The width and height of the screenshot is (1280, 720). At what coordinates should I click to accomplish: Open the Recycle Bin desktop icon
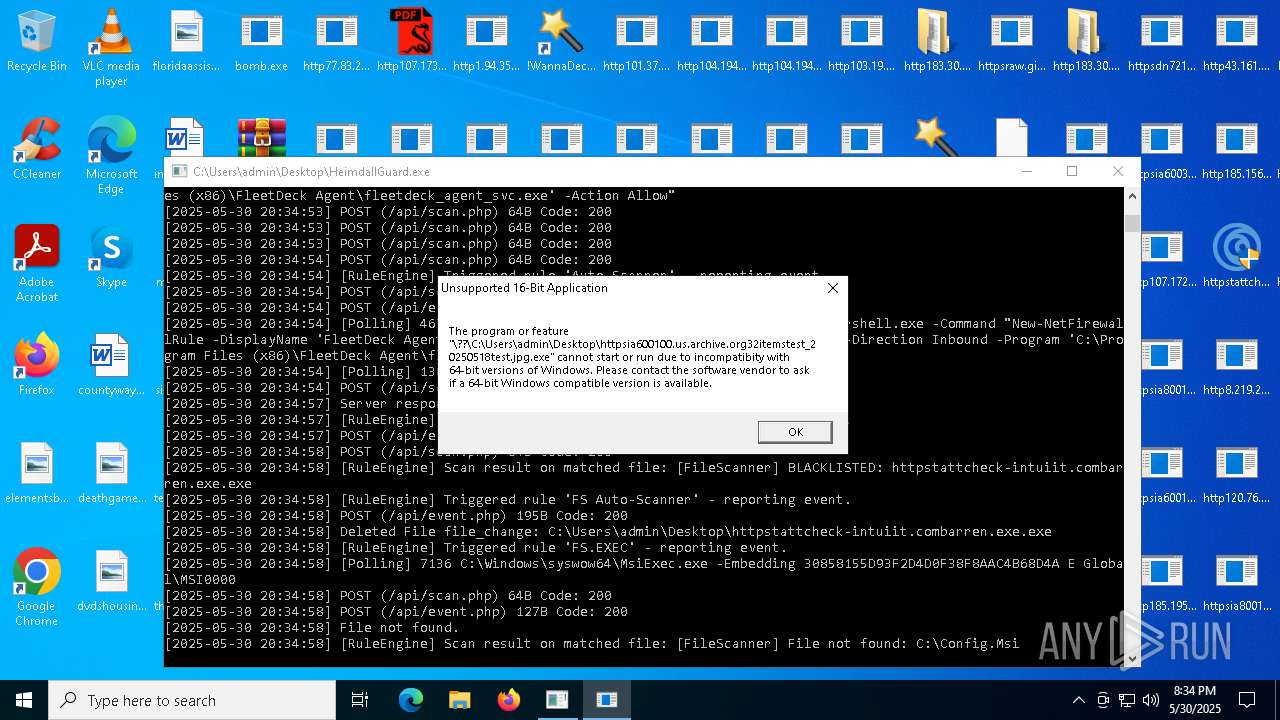coord(37,42)
